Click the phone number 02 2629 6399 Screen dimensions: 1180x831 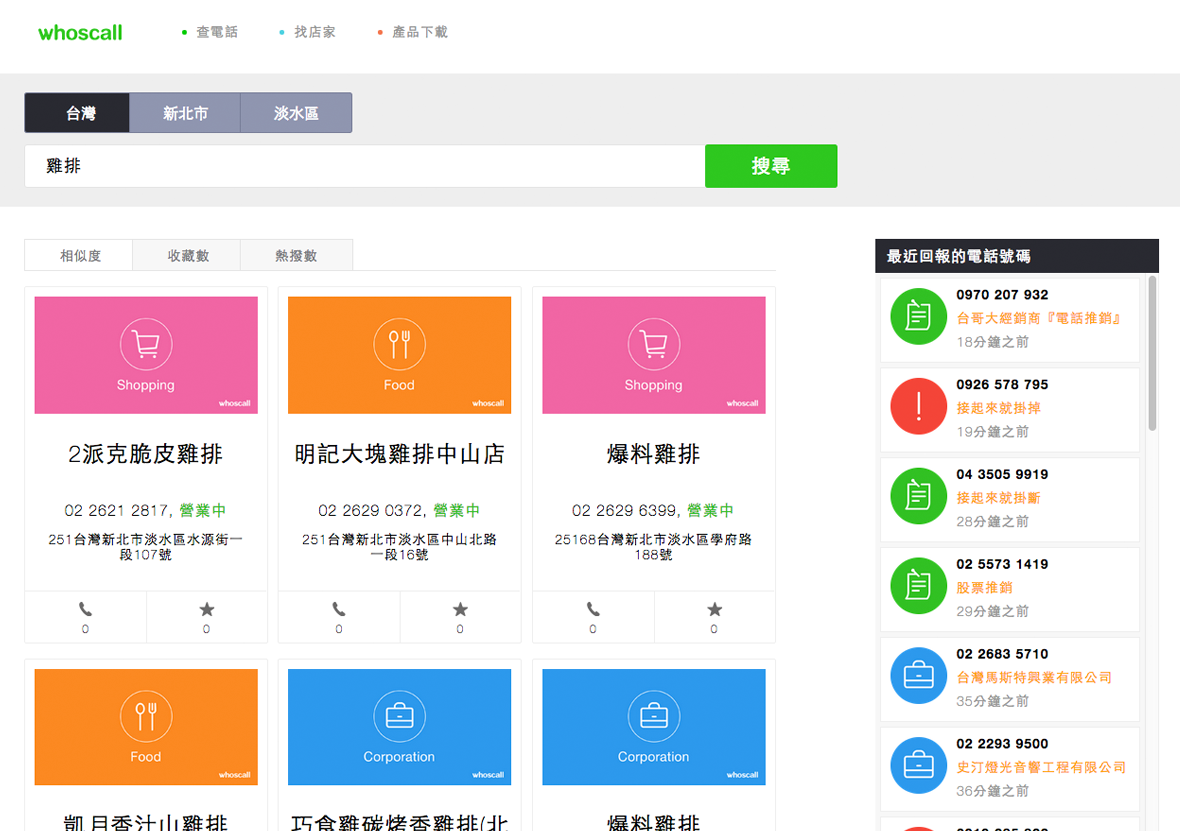625,510
